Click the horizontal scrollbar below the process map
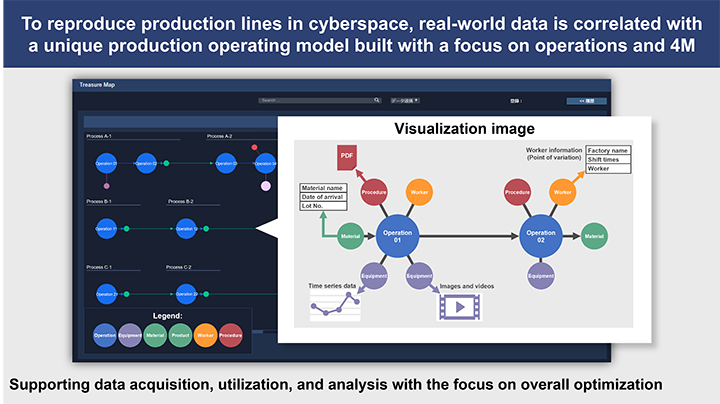This screenshot has height=404, width=720. coord(257,331)
